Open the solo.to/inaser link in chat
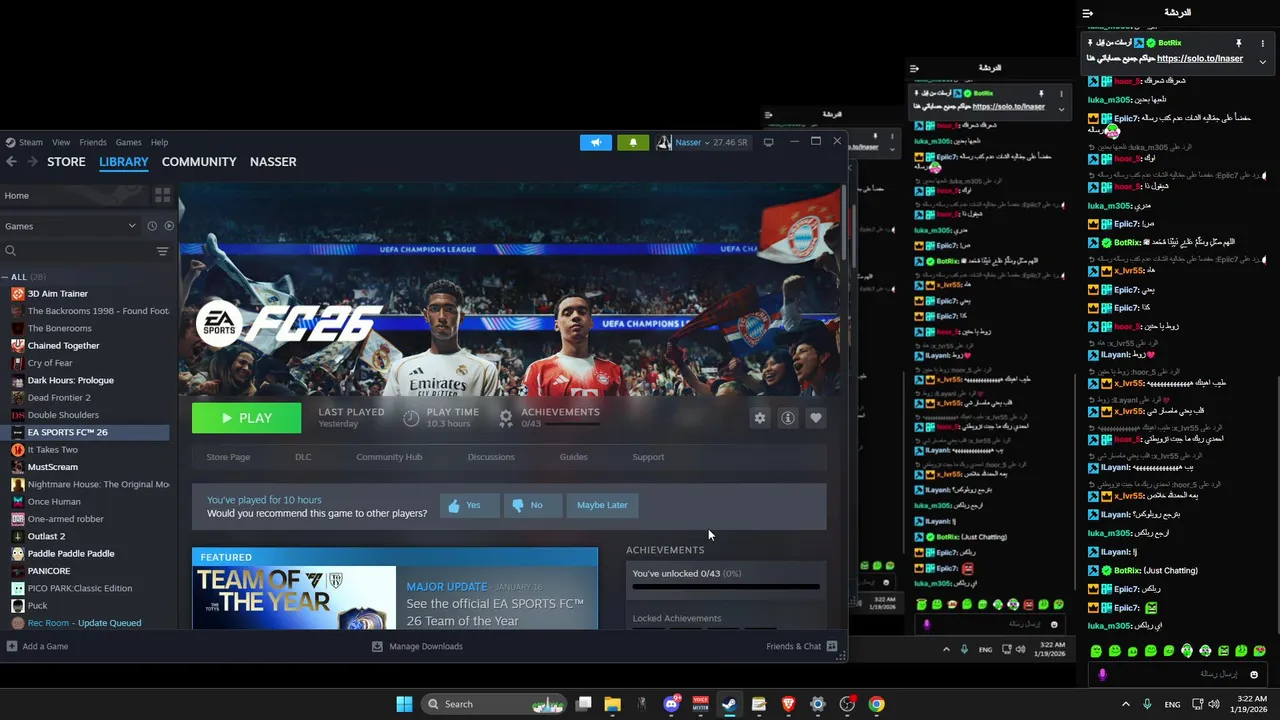 [x=1199, y=59]
